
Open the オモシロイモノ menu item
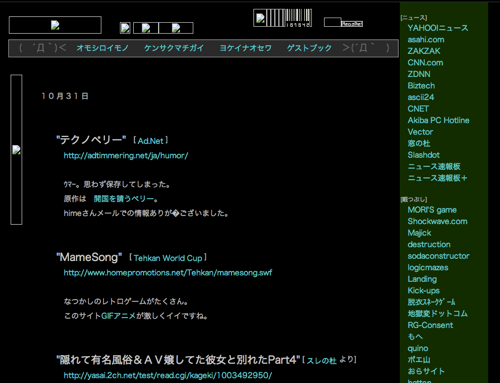102,48
